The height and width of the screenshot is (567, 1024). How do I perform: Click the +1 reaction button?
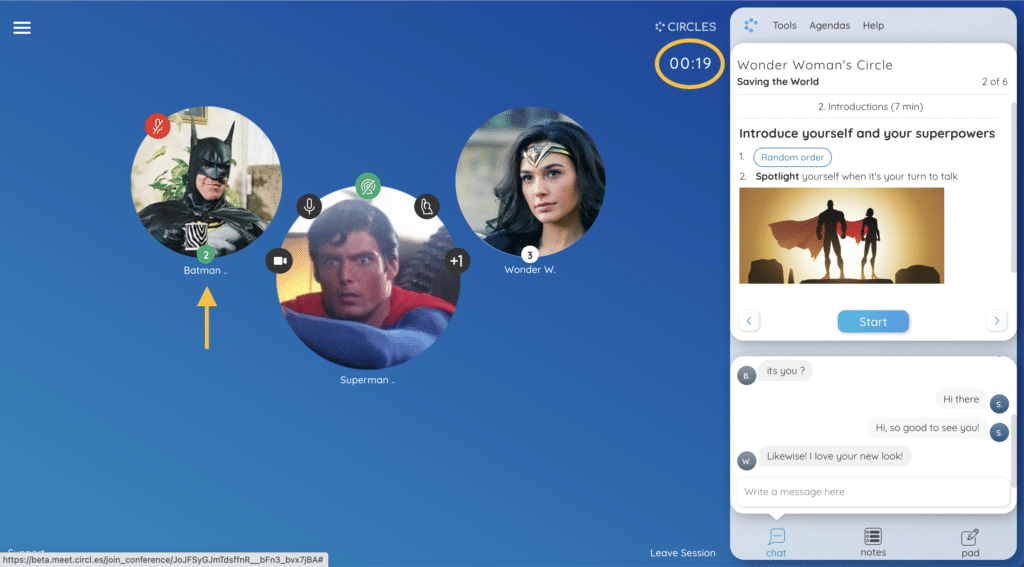tap(456, 261)
